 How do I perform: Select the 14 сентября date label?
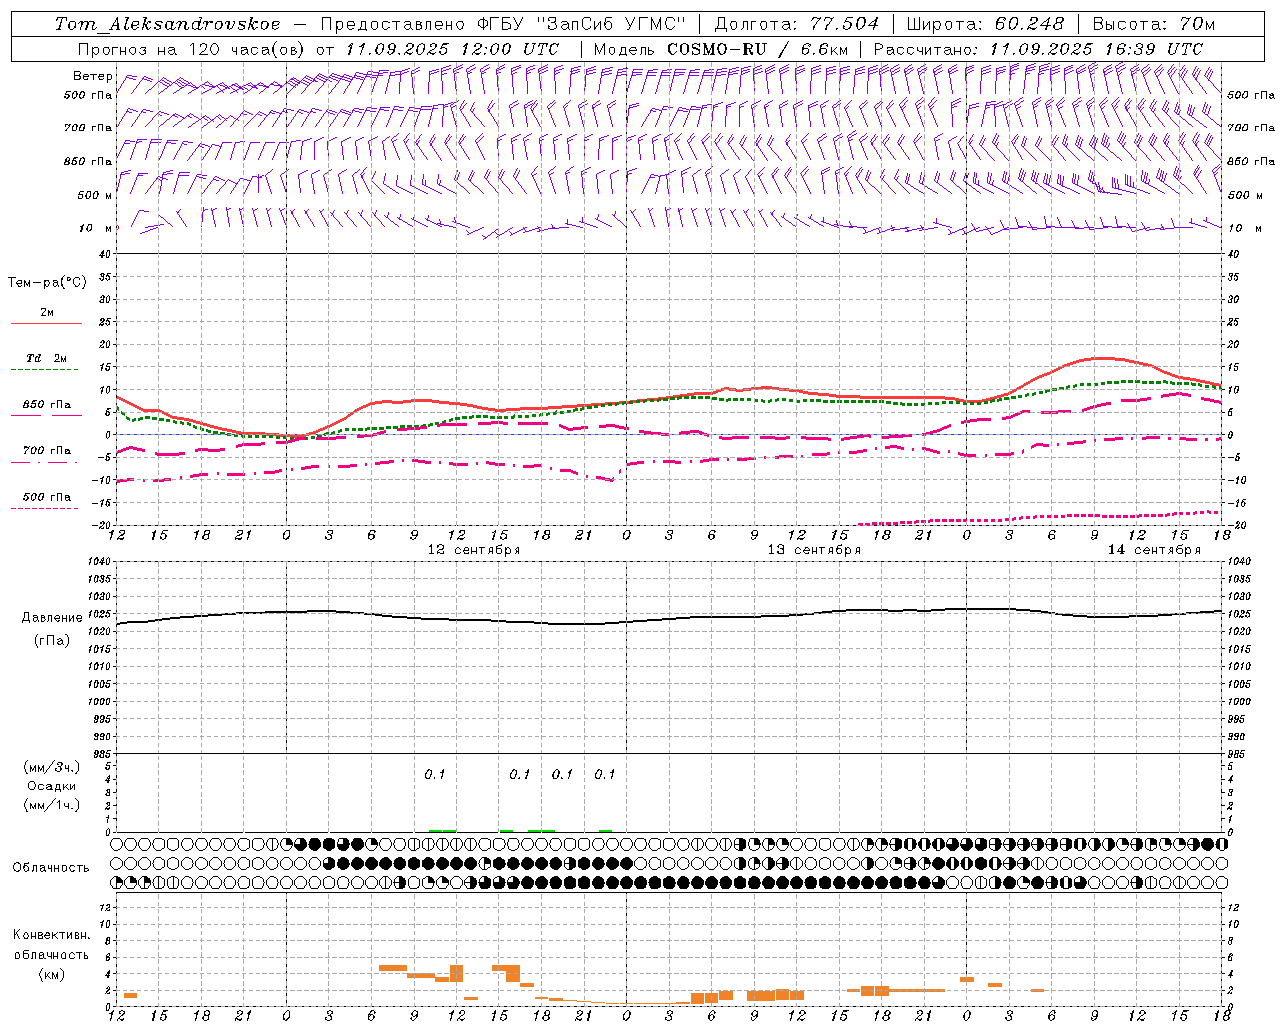tap(1154, 550)
